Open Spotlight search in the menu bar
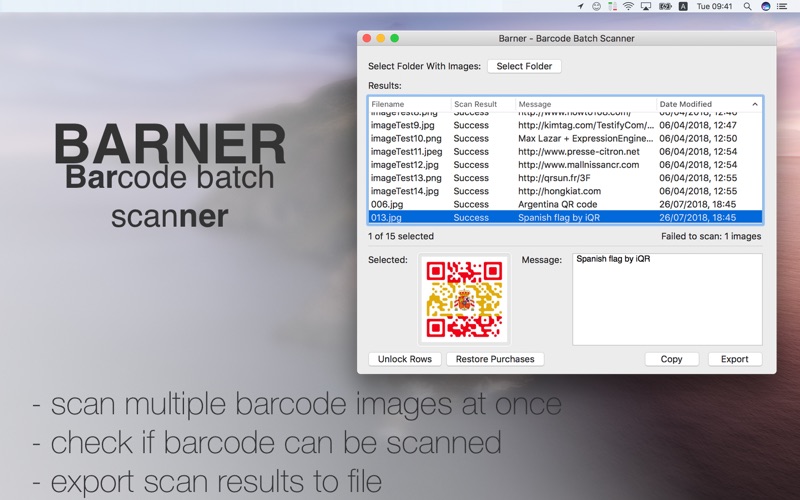The image size is (800, 500). pos(747,6)
